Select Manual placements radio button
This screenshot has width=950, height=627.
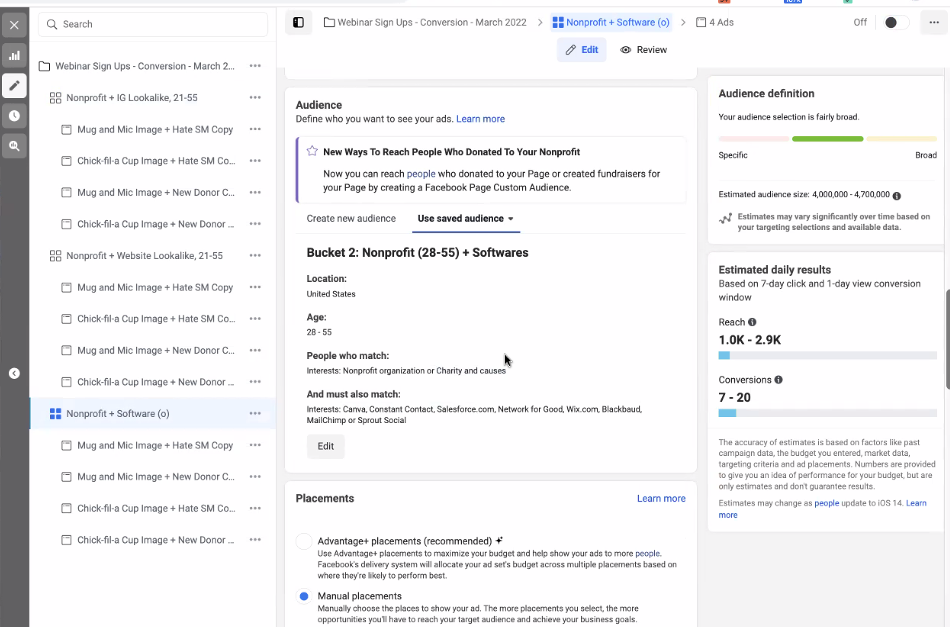pos(304,596)
